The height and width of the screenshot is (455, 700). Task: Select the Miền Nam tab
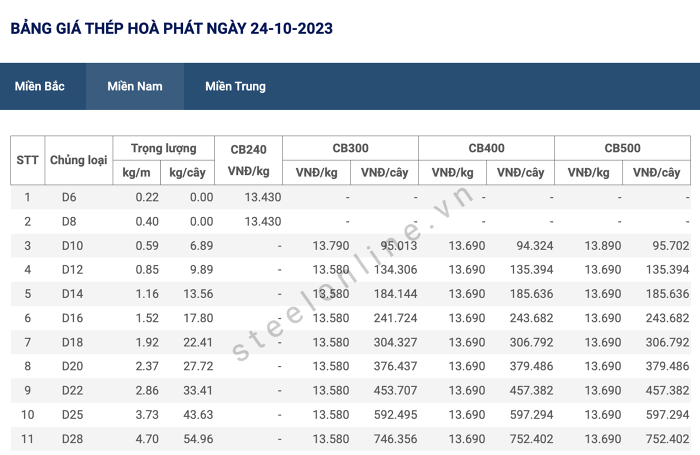pyautogui.click(x=135, y=86)
